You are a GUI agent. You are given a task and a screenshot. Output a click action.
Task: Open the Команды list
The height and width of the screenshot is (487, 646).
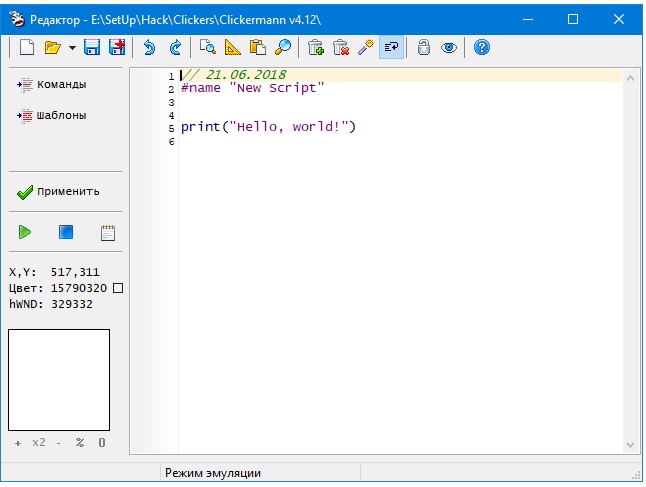coord(52,84)
